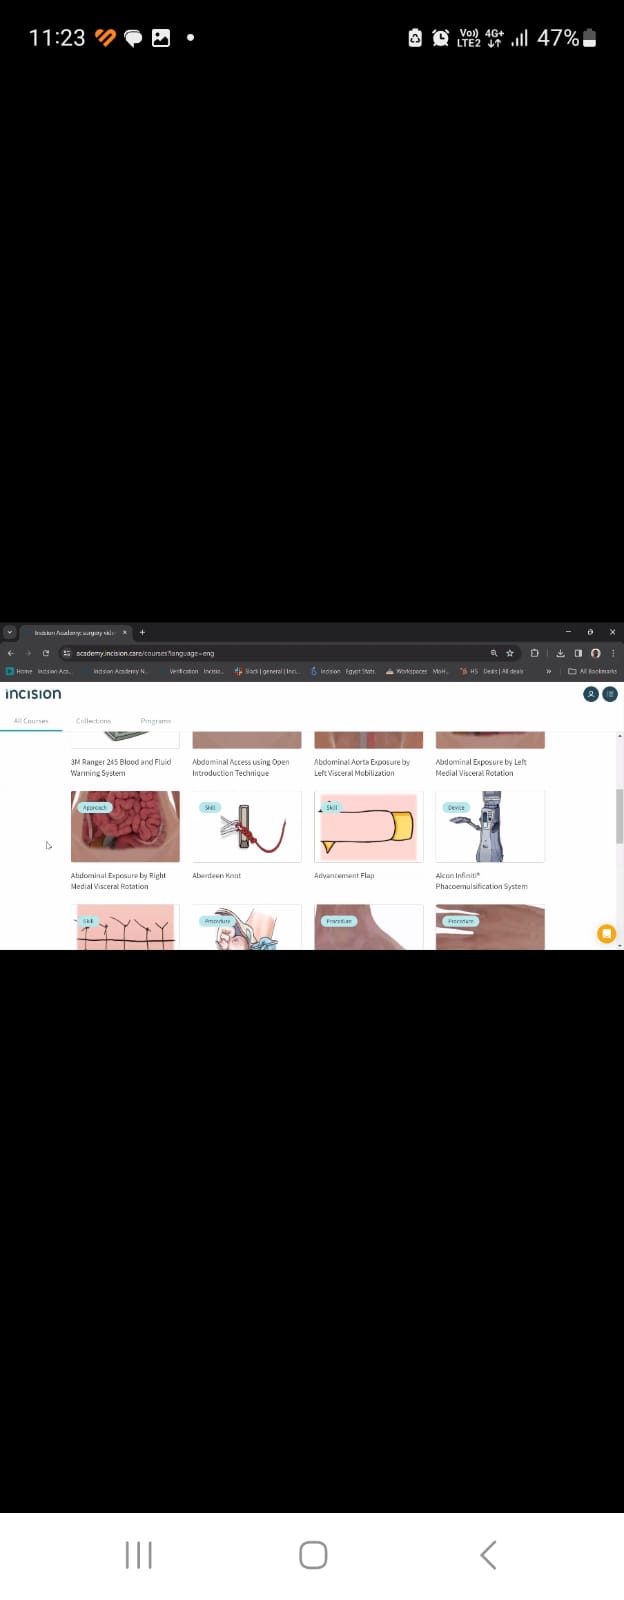
Task: Tap the Android back arrow
Action: [x=488, y=1555]
